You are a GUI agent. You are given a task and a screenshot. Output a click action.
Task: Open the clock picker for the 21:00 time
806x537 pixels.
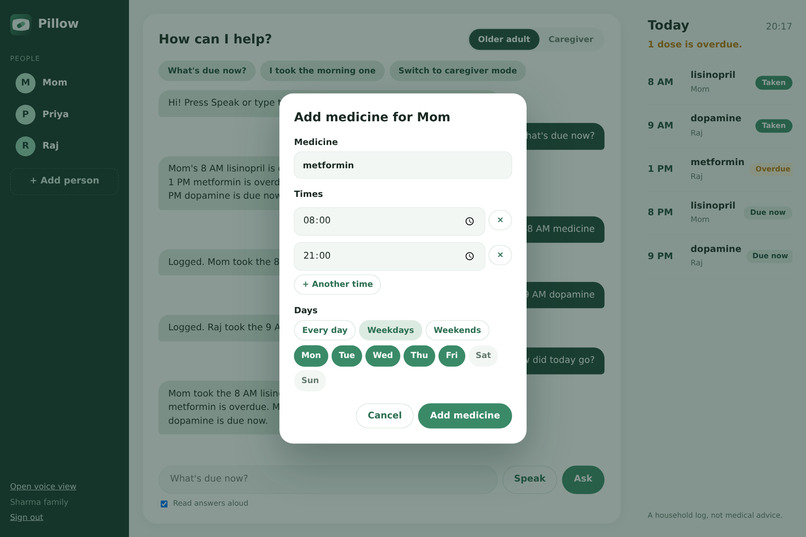point(469,256)
